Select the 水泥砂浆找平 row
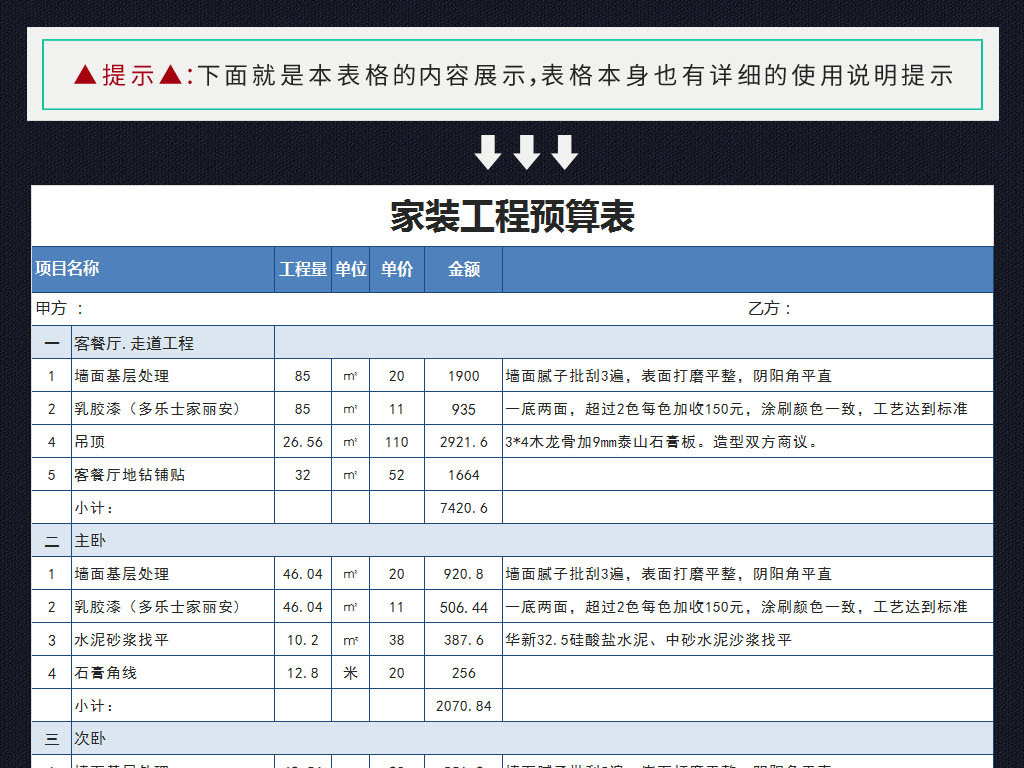Screen dimensions: 1024x768 (x=110, y=639)
